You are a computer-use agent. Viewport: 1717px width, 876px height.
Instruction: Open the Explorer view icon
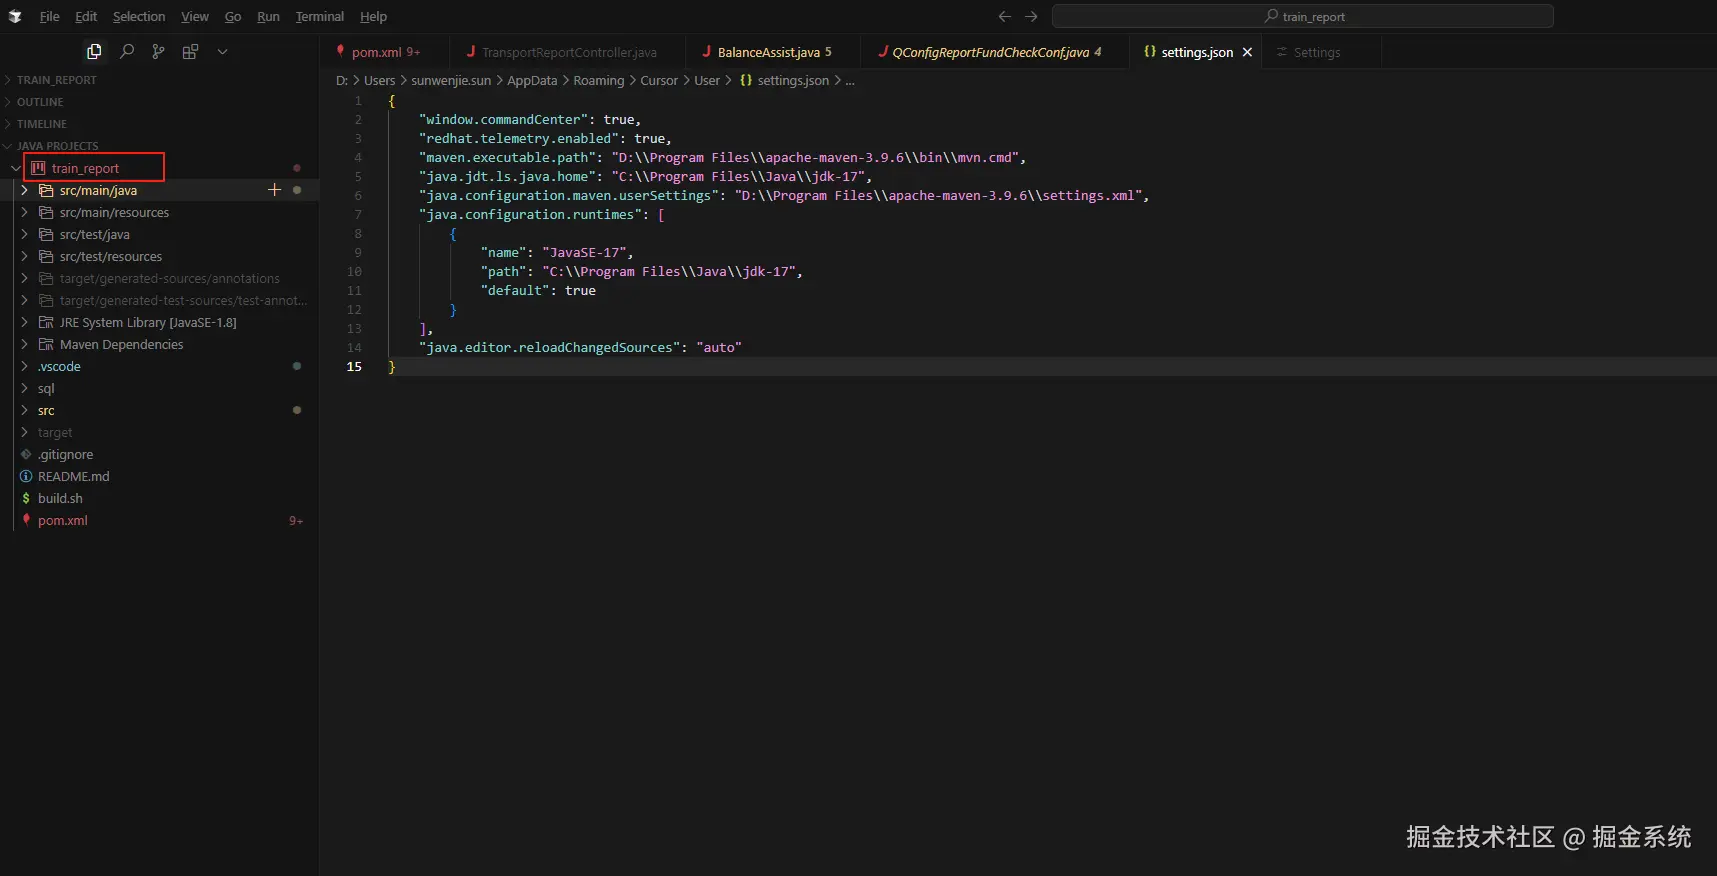click(x=94, y=51)
